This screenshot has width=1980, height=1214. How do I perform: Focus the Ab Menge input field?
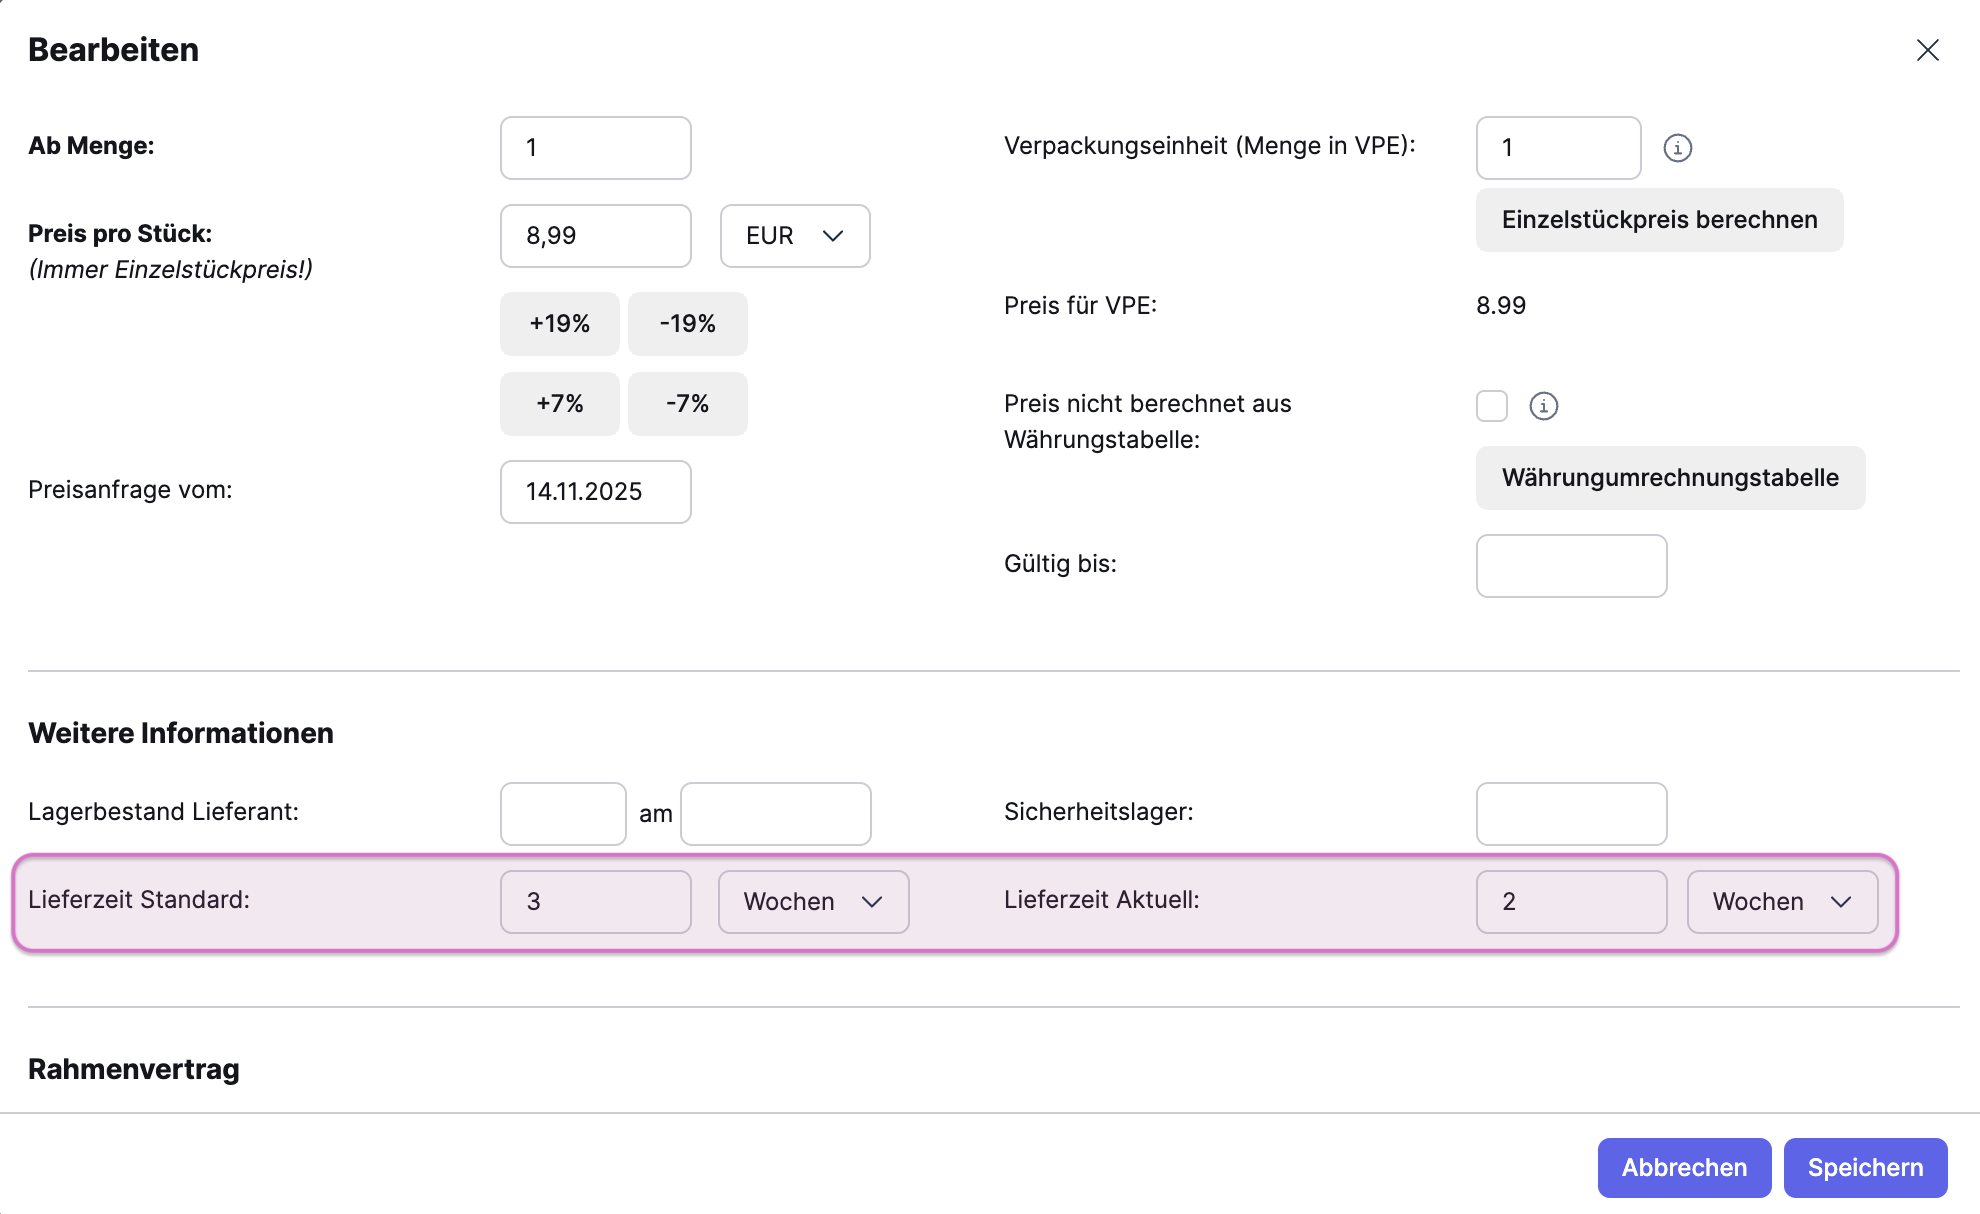(x=595, y=148)
